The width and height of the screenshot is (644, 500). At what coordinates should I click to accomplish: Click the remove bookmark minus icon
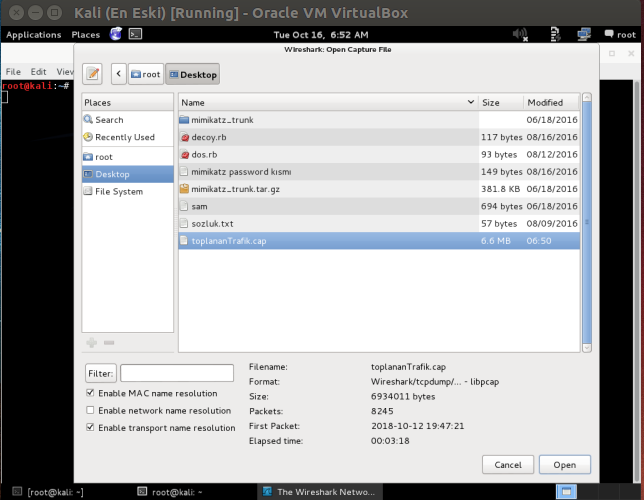click(109, 343)
